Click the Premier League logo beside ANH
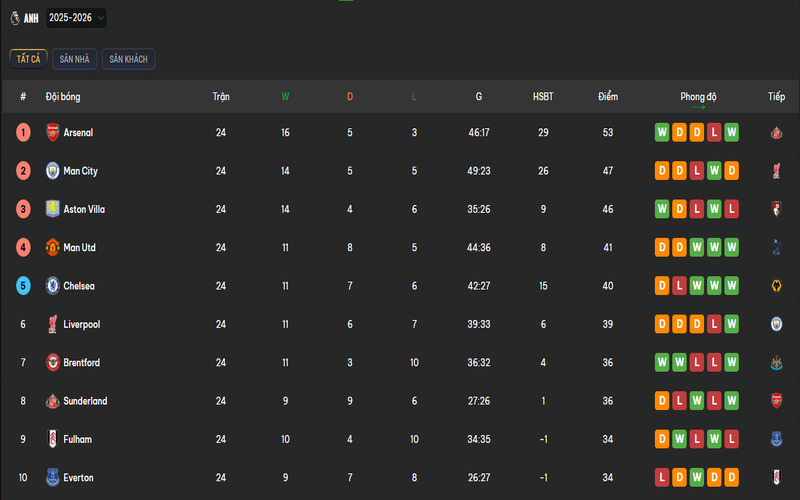The image size is (800, 500). pyautogui.click(x=14, y=18)
